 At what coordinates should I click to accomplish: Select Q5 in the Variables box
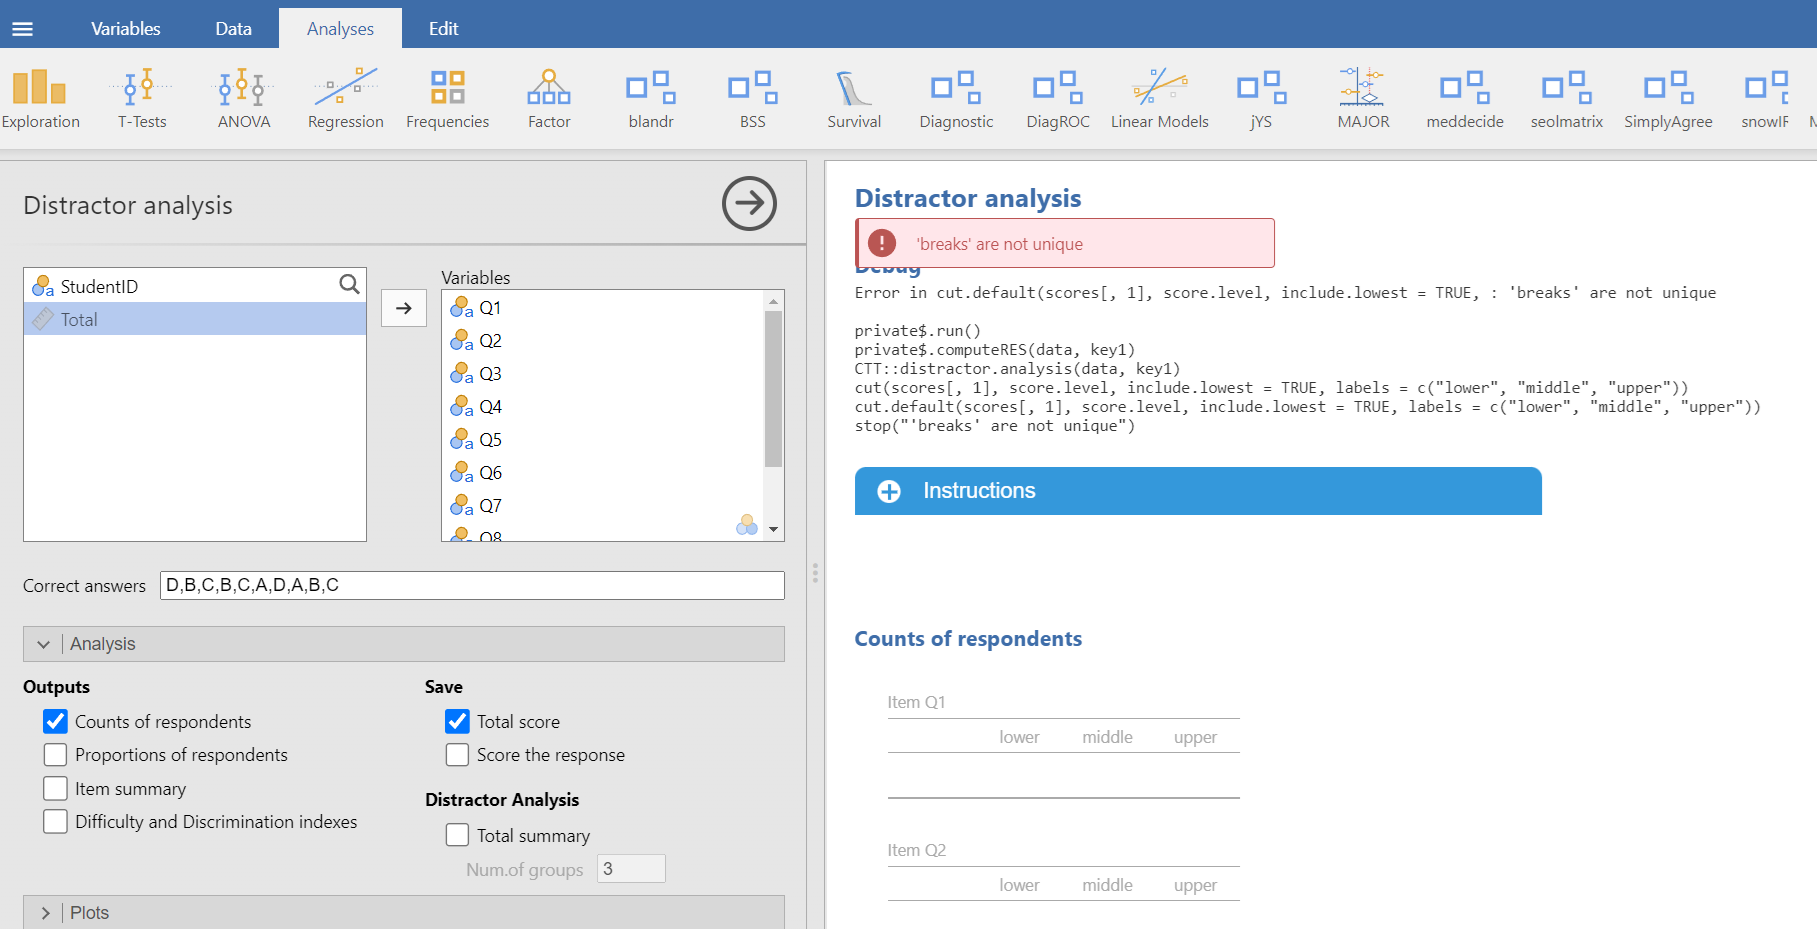pyautogui.click(x=602, y=440)
